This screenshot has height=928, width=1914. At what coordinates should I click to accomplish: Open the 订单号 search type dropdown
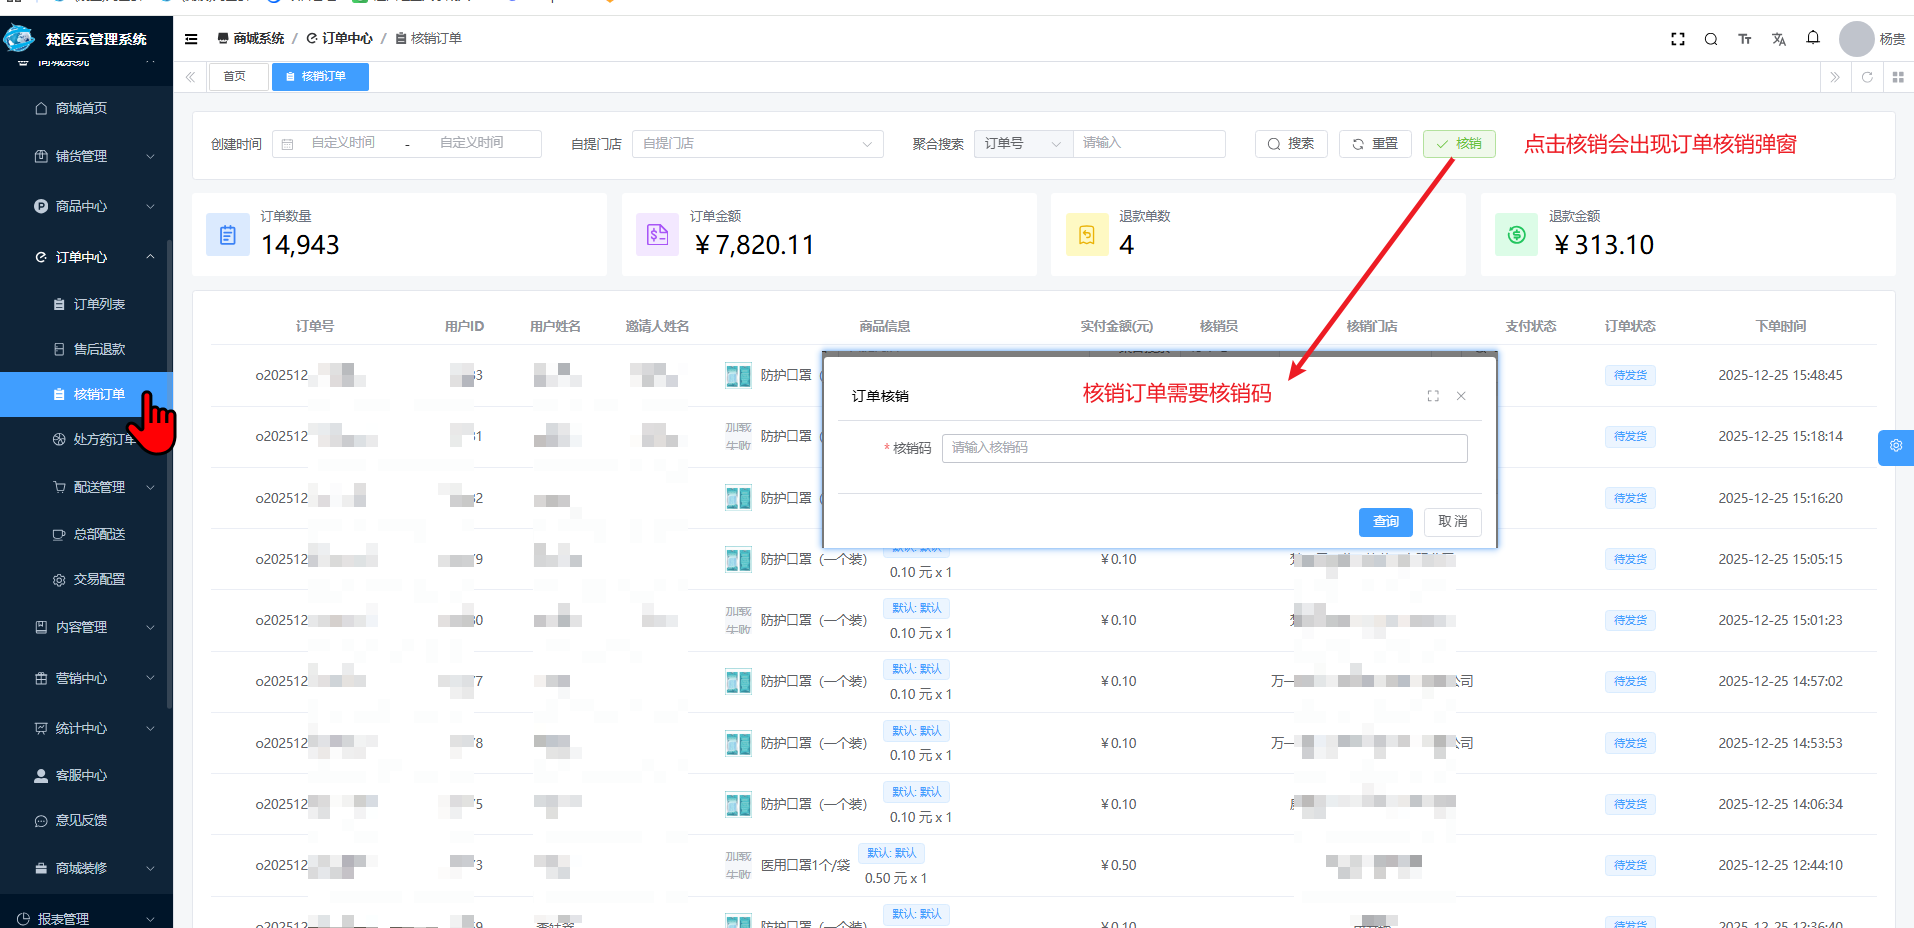pyautogui.click(x=1022, y=143)
